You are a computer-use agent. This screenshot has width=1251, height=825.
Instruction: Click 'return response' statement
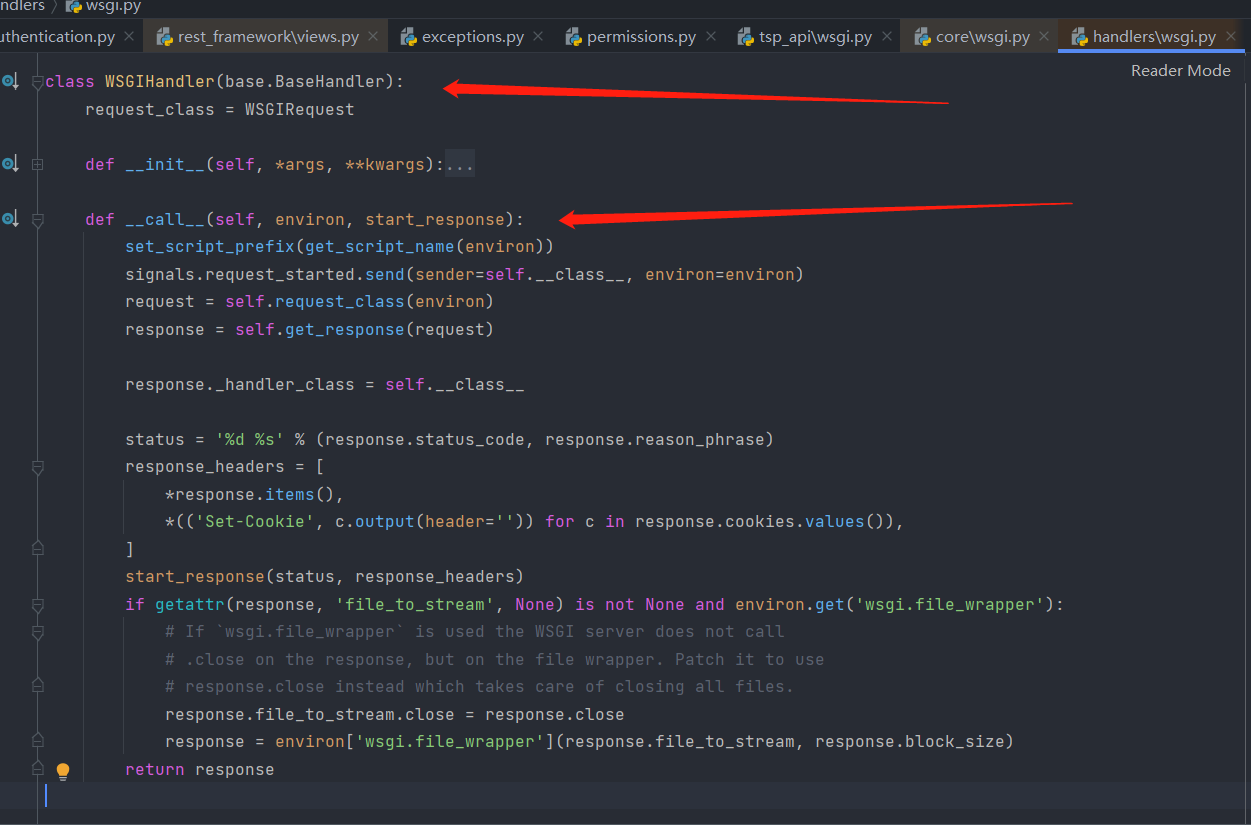tap(200, 769)
